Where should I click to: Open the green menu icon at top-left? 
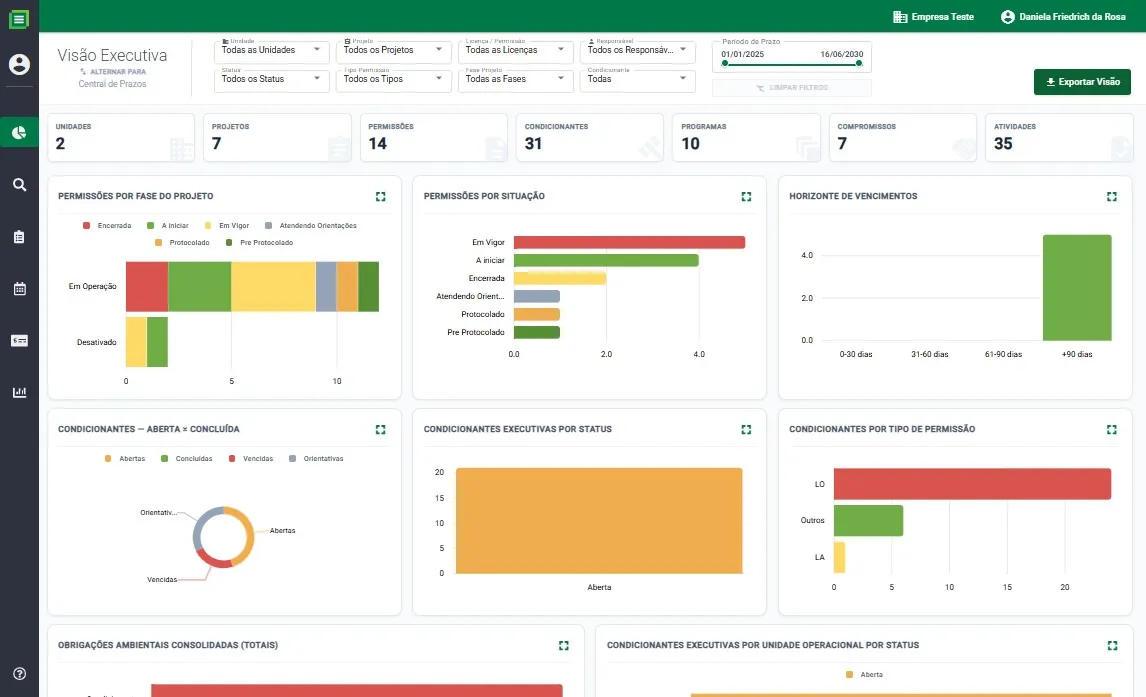coord(19,19)
